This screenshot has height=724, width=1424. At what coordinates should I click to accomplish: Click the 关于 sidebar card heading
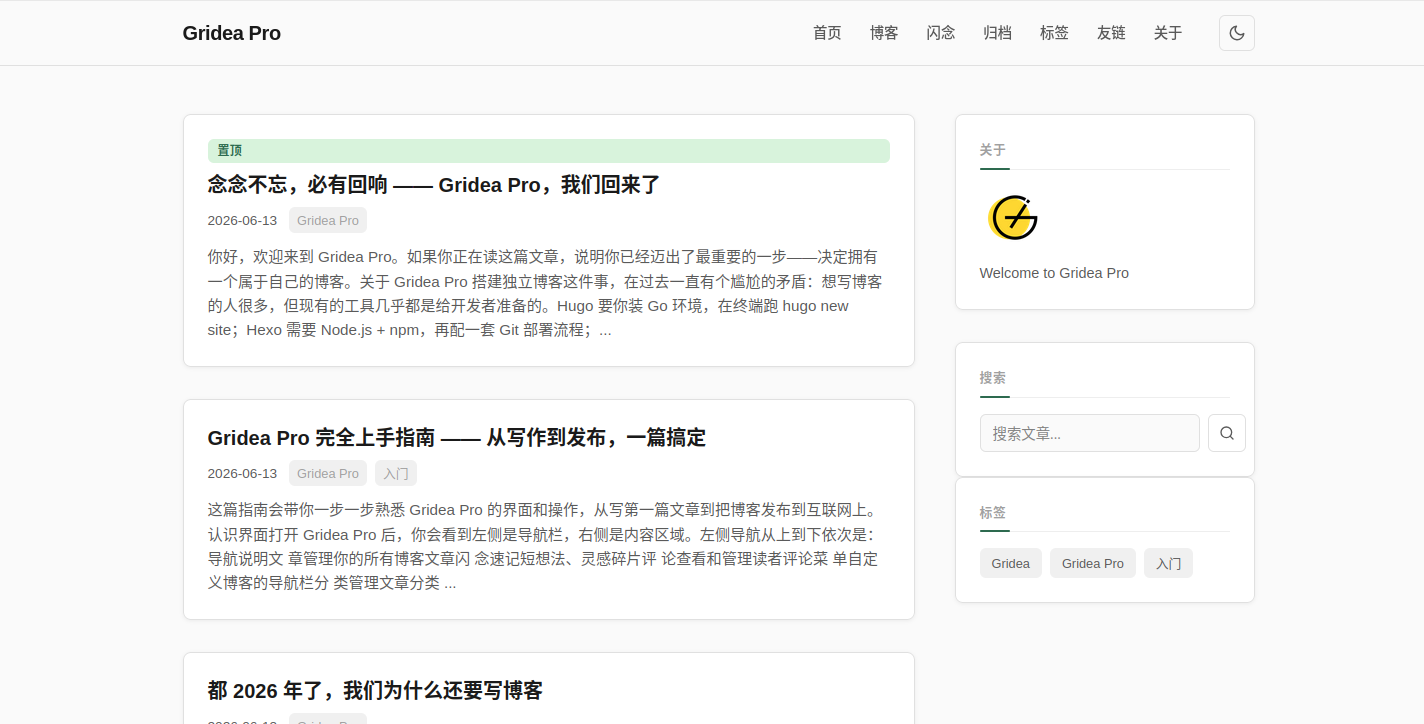[993, 149]
